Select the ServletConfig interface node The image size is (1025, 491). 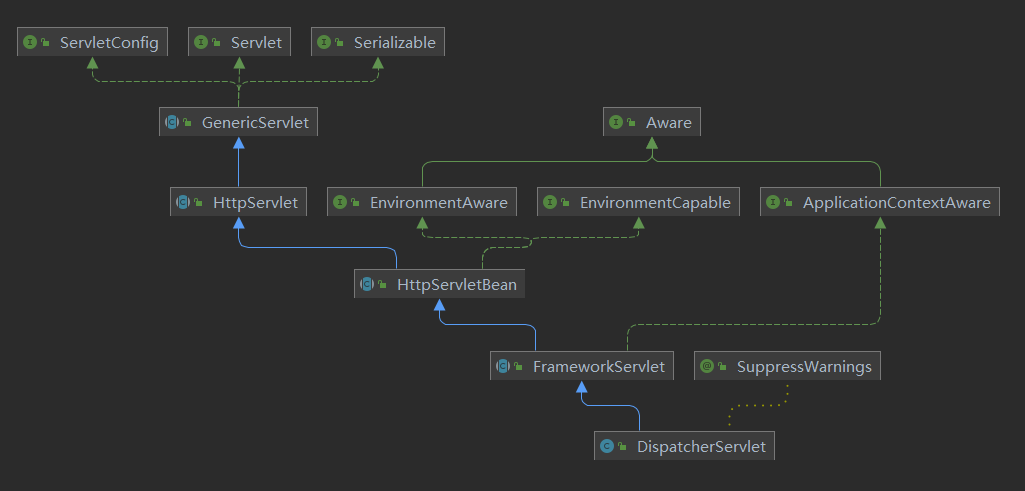pyautogui.click(x=92, y=42)
